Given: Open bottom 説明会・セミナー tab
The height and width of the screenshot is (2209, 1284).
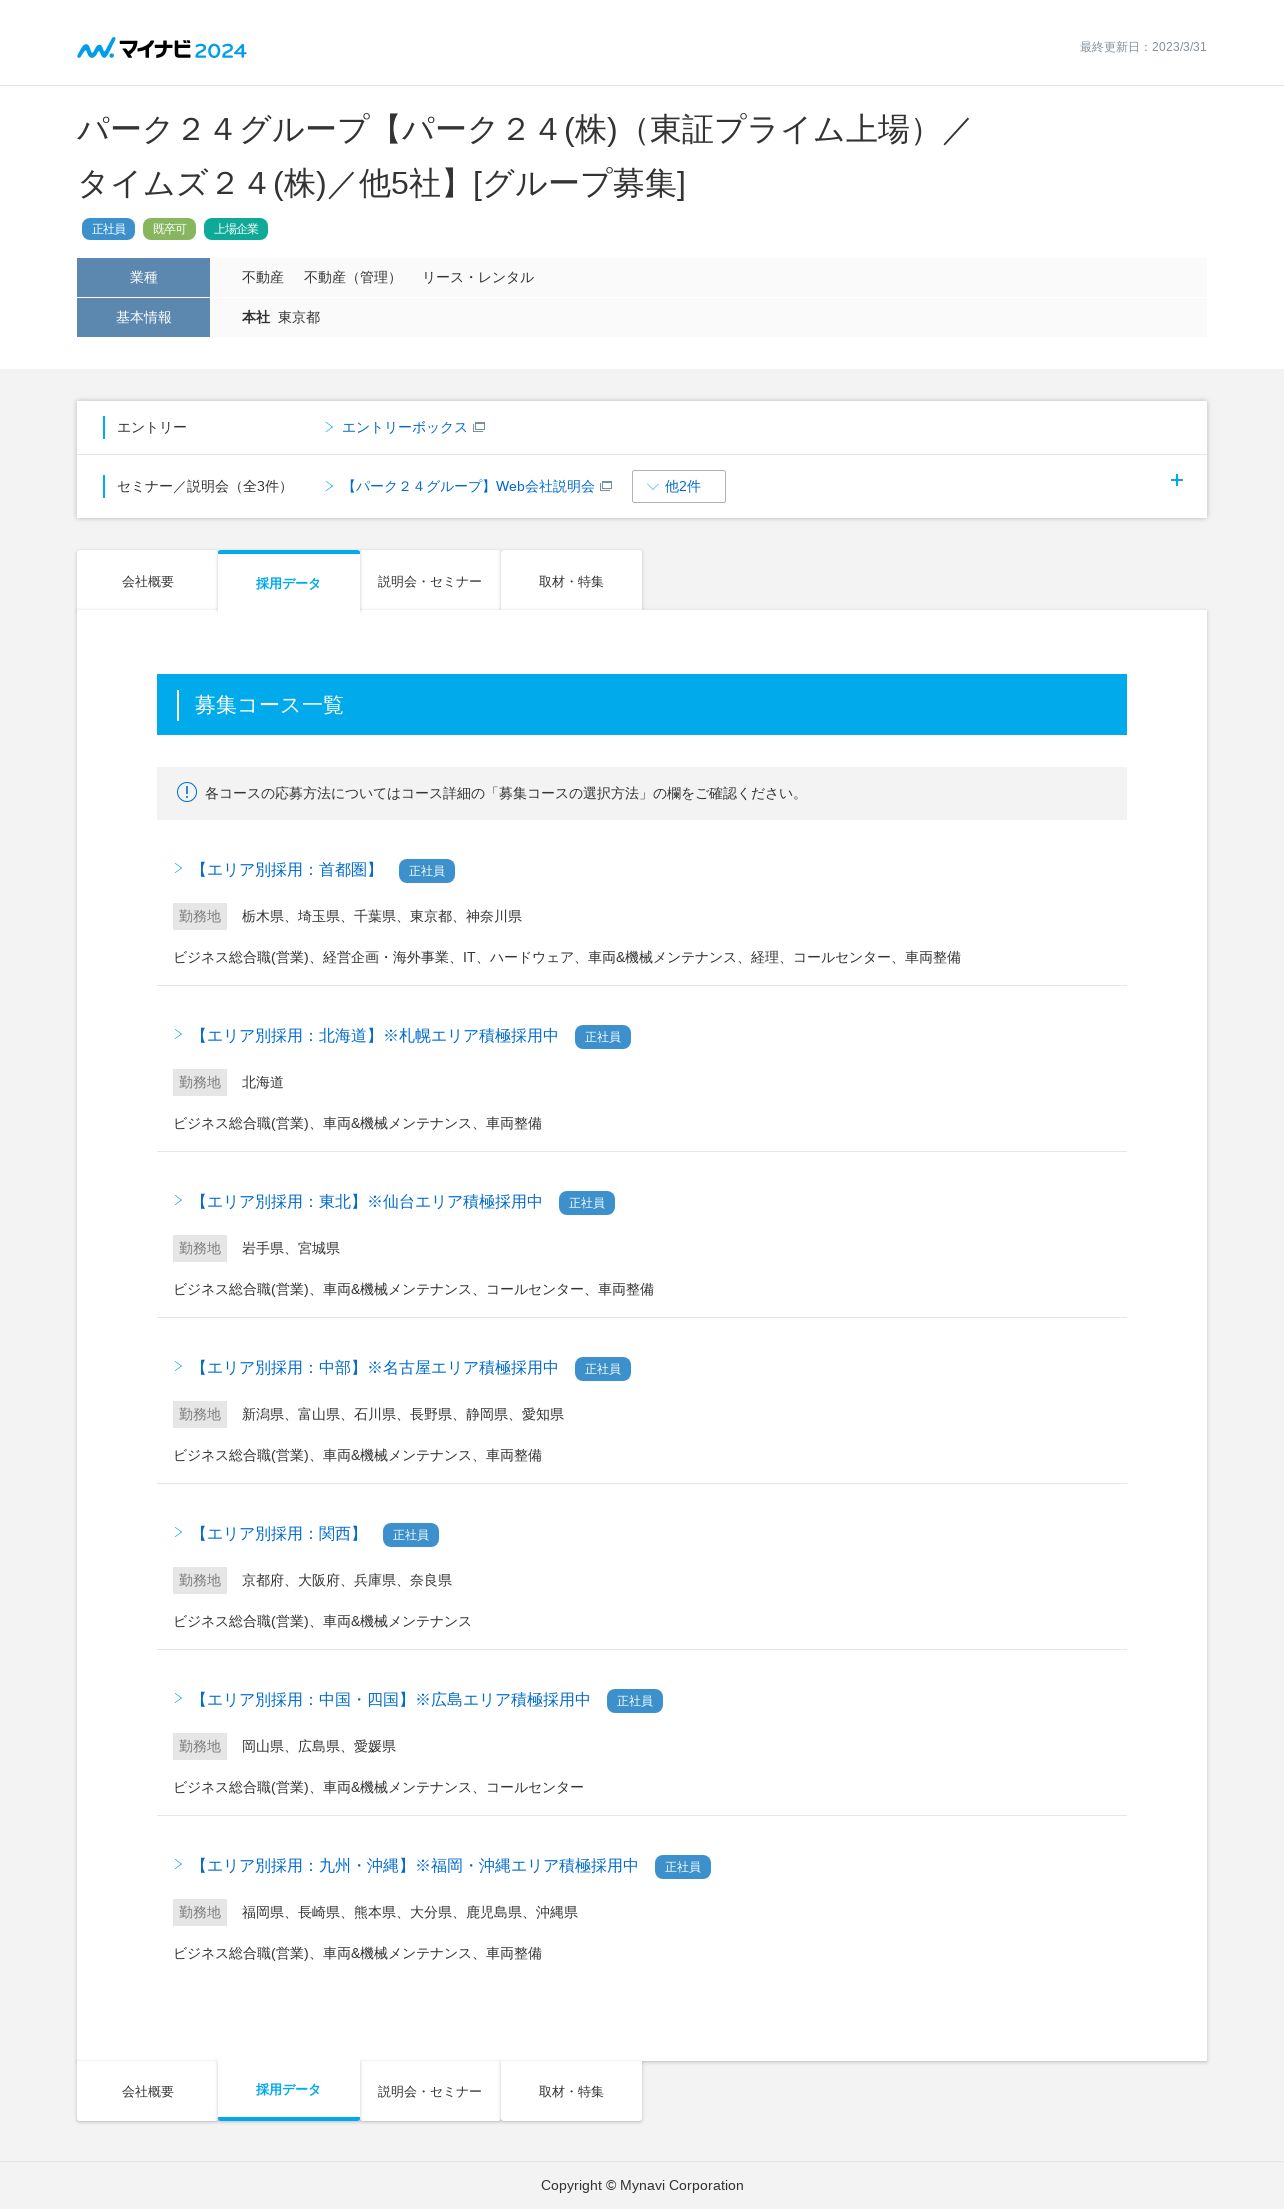Looking at the screenshot, I should (430, 2091).
